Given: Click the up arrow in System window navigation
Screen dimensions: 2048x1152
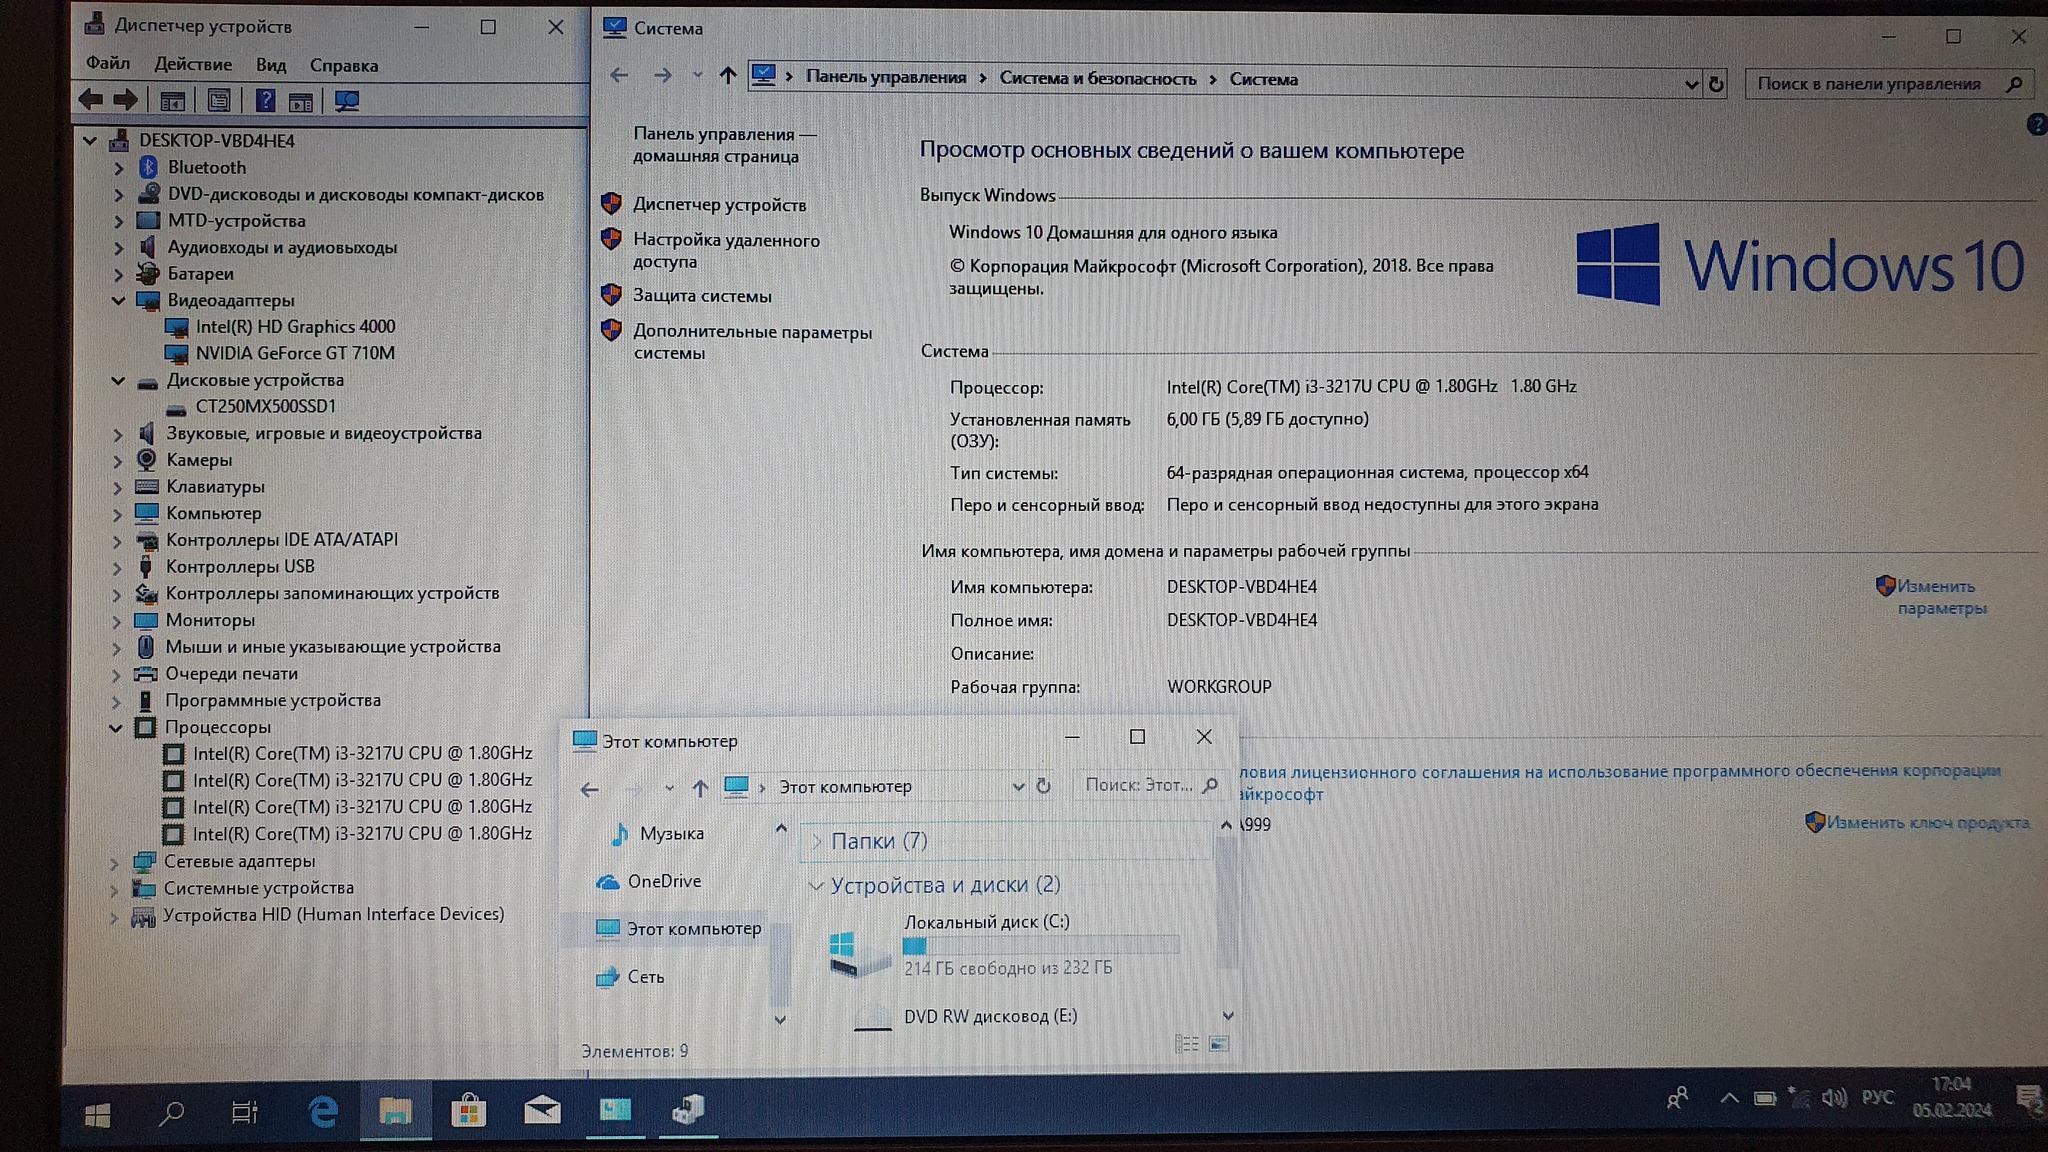Looking at the screenshot, I should [x=727, y=76].
